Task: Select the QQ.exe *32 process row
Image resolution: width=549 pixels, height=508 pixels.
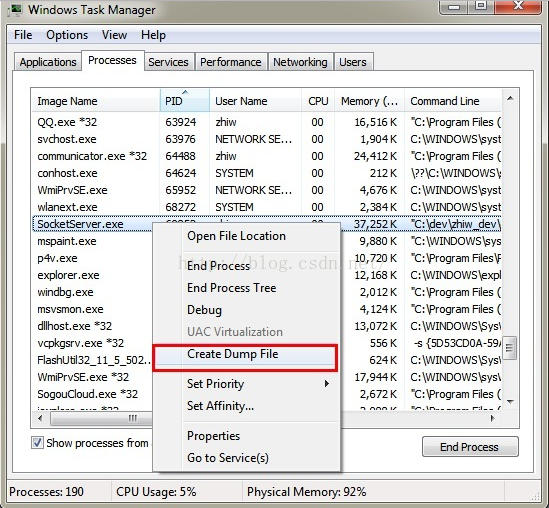Action: point(266,122)
